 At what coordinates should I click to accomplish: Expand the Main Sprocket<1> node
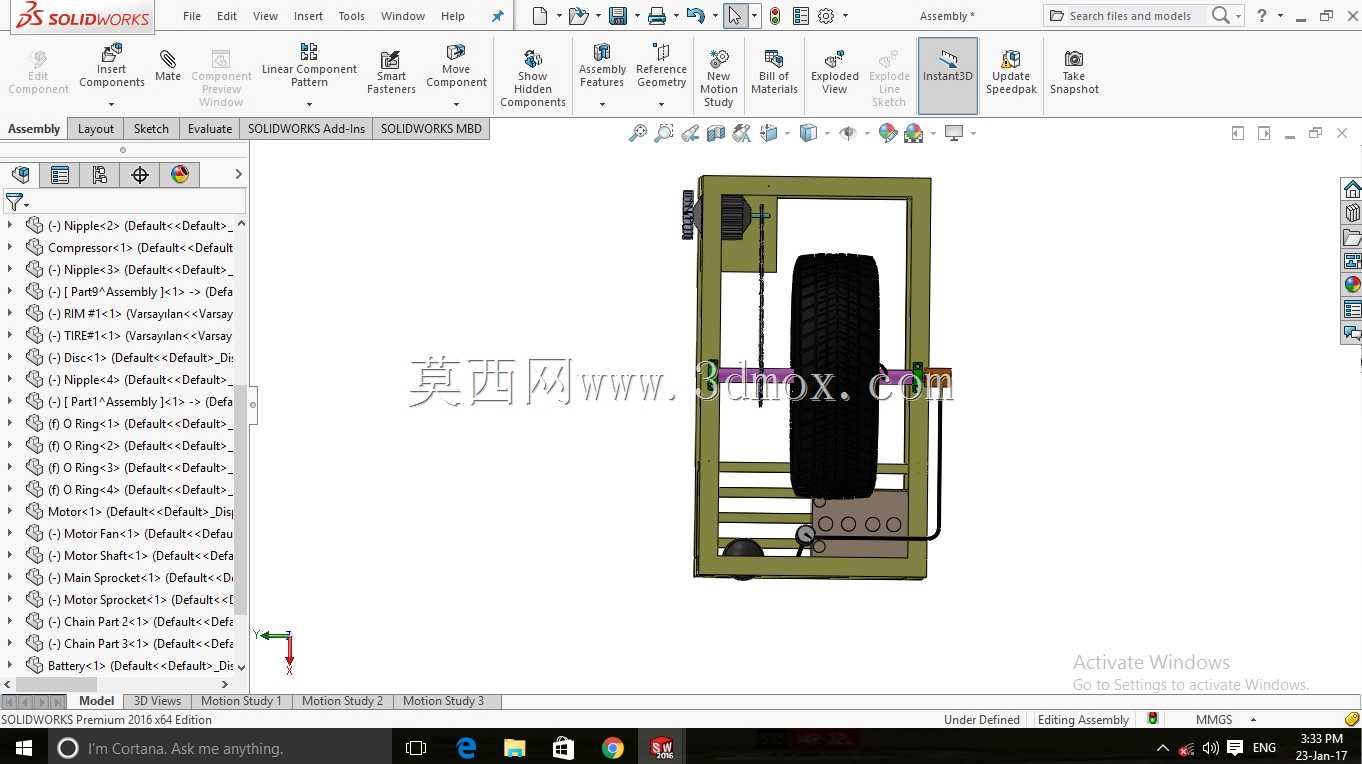[x=10, y=578]
